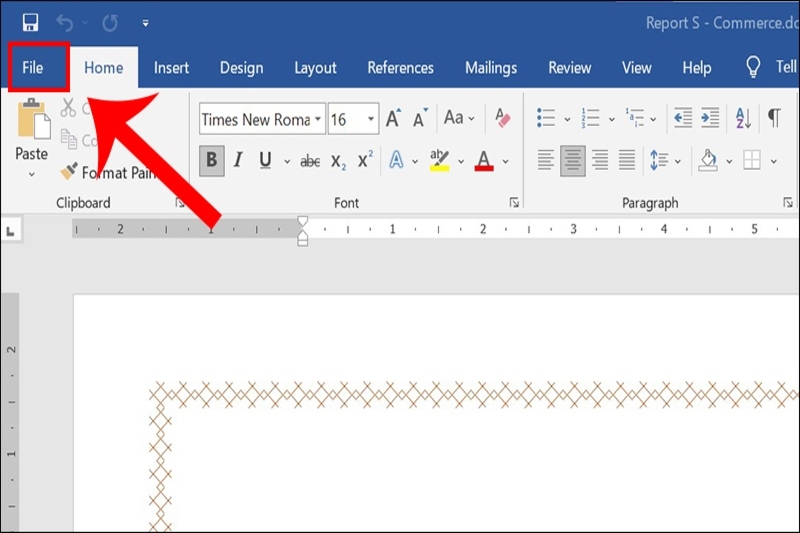The height and width of the screenshot is (533, 800).
Task: Click the Save icon in title bar
Action: click(x=30, y=22)
